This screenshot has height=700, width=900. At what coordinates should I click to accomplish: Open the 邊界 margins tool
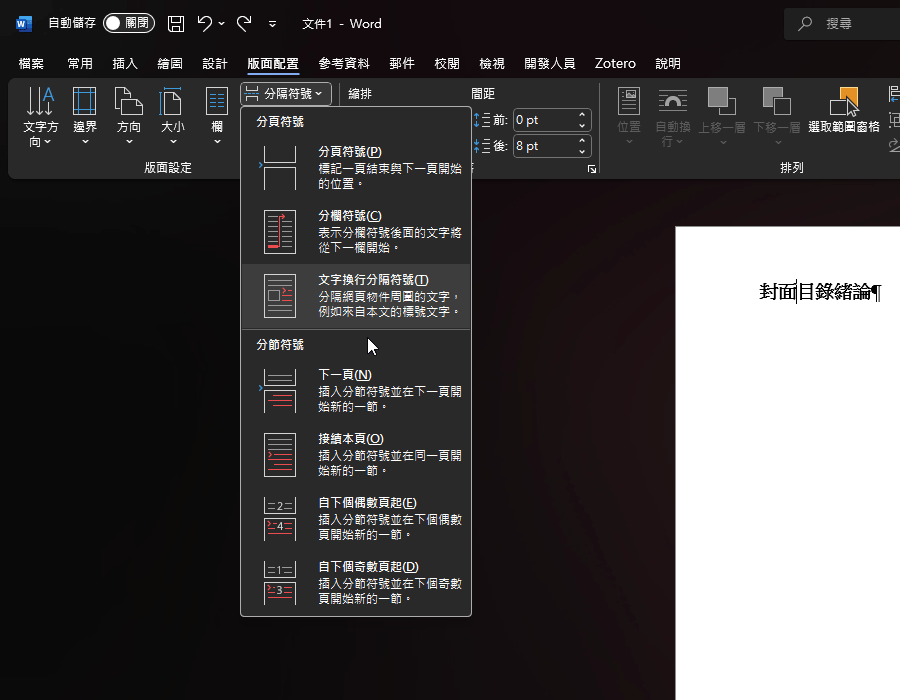tap(85, 116)
